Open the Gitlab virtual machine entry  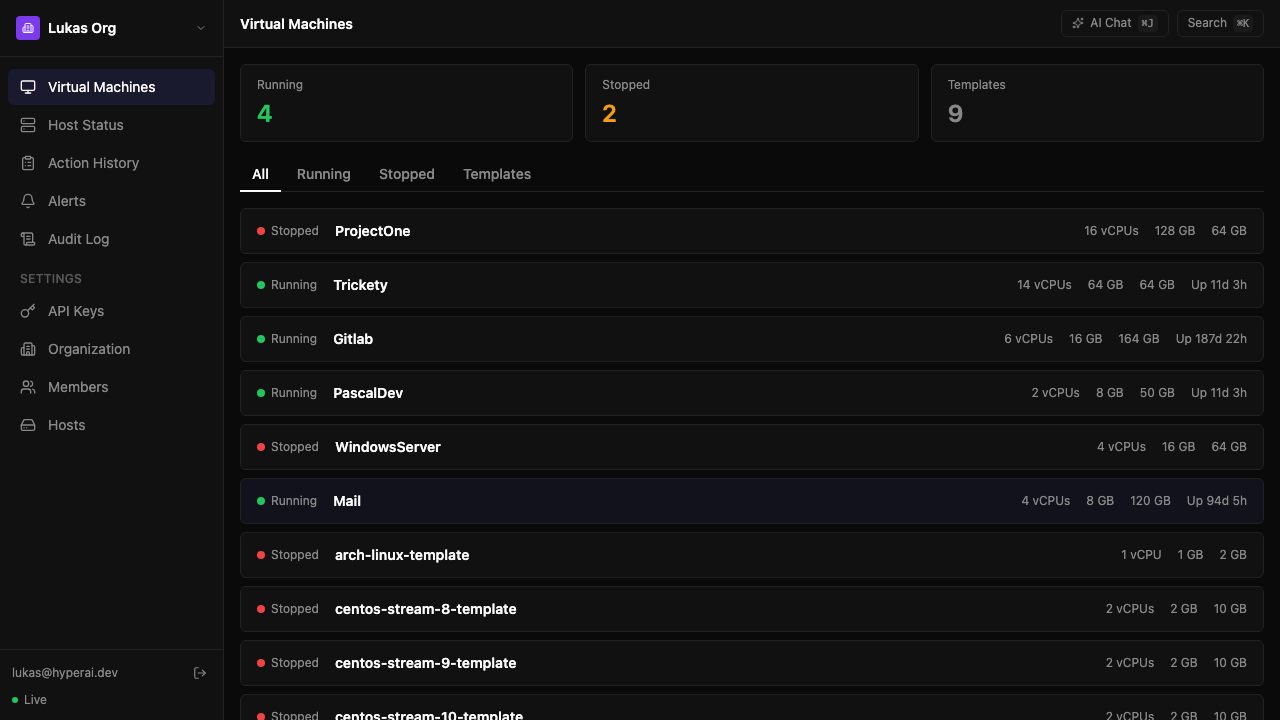click(751, 339)
